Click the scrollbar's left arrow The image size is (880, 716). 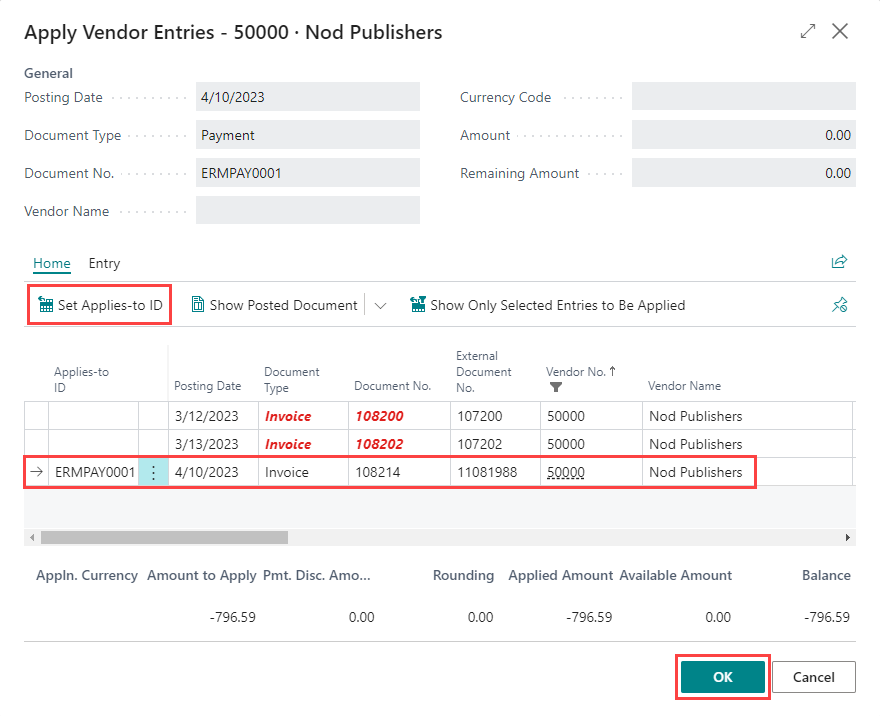tap(32, 538)
